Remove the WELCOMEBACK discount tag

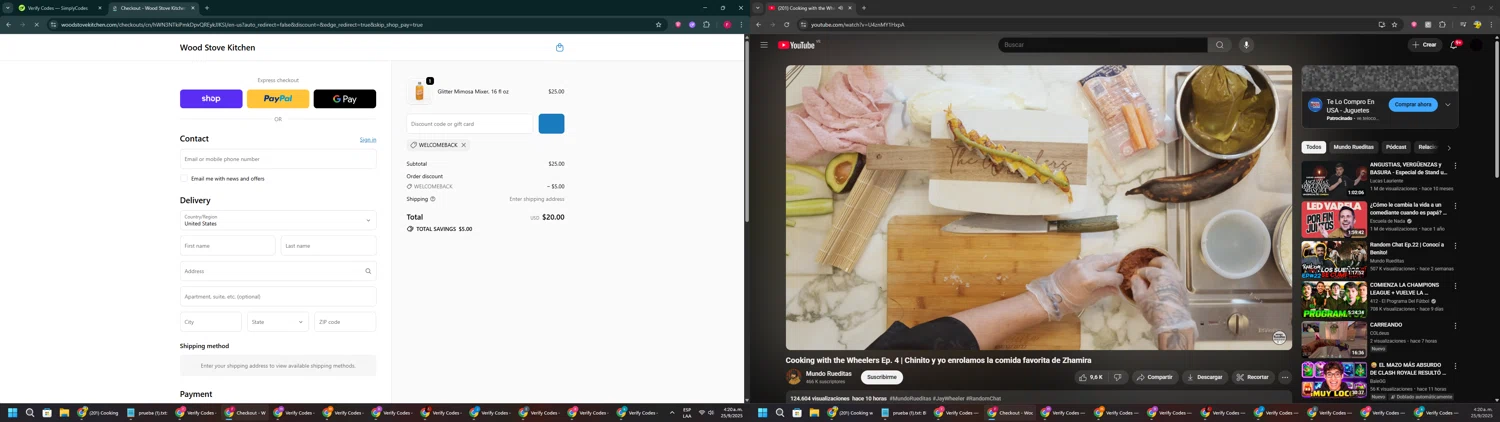tap(464, 145)
